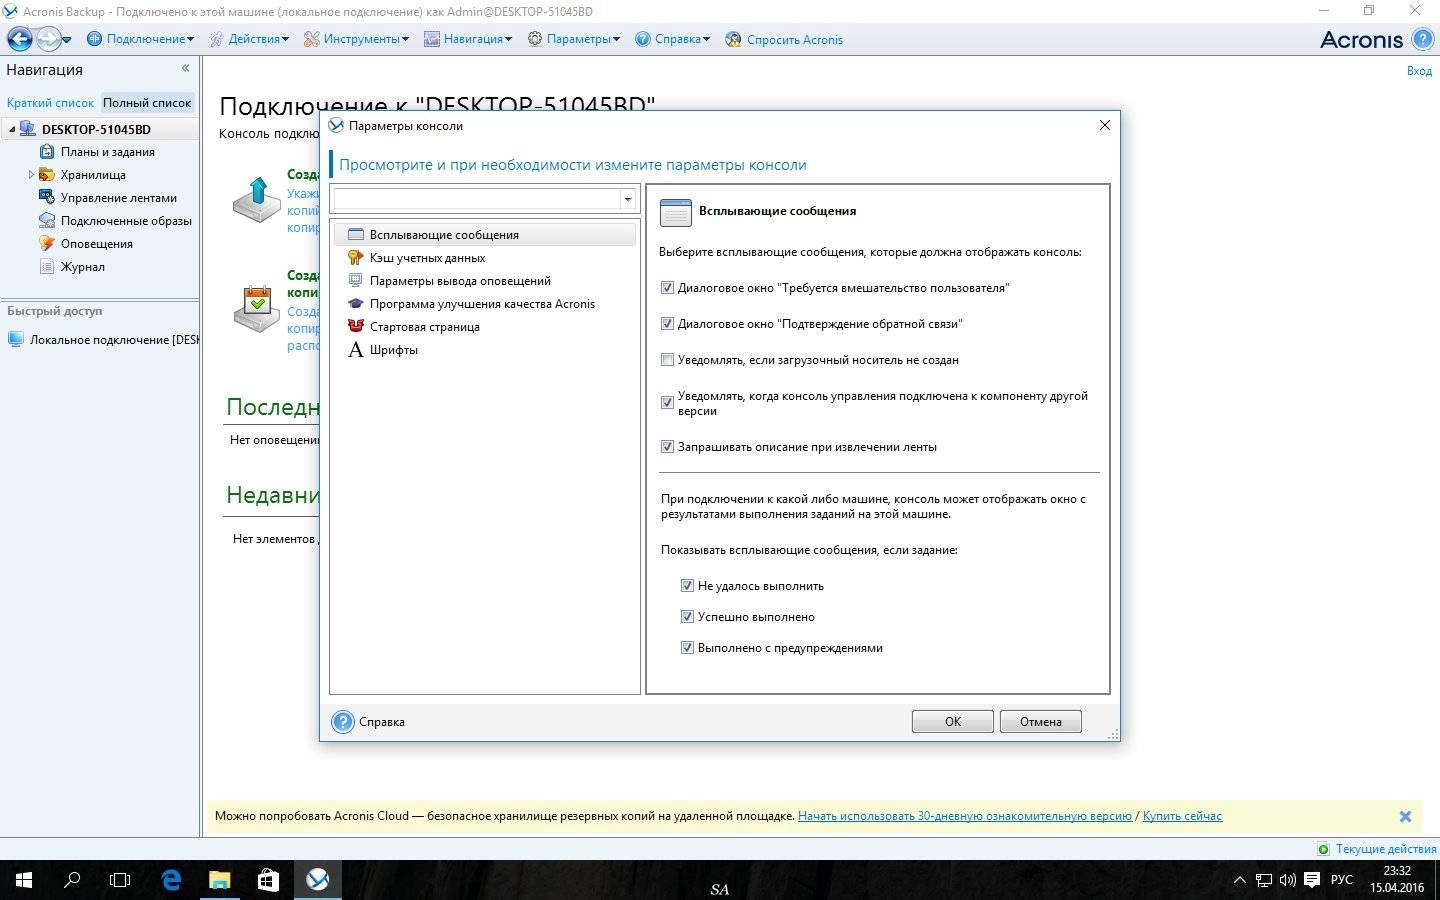This screenshot has width=1440, height=900.
Task: Expand the Хранилища tree node
Action: [31, 175]
